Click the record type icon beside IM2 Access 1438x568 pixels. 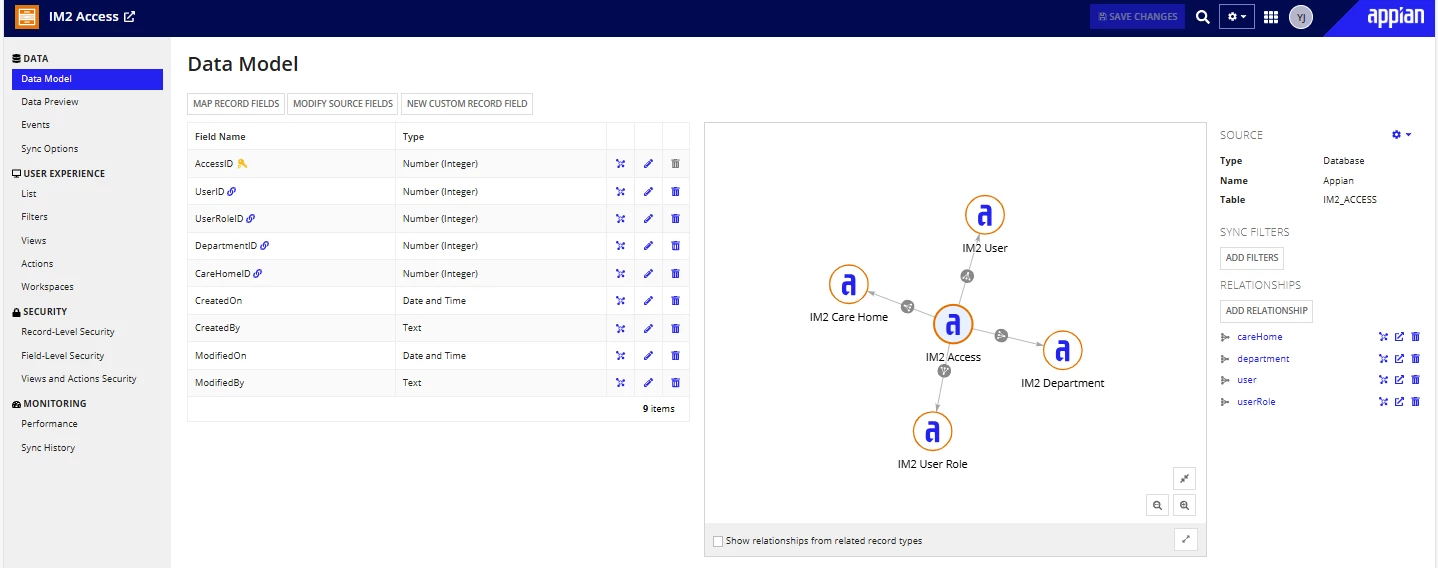27,17
